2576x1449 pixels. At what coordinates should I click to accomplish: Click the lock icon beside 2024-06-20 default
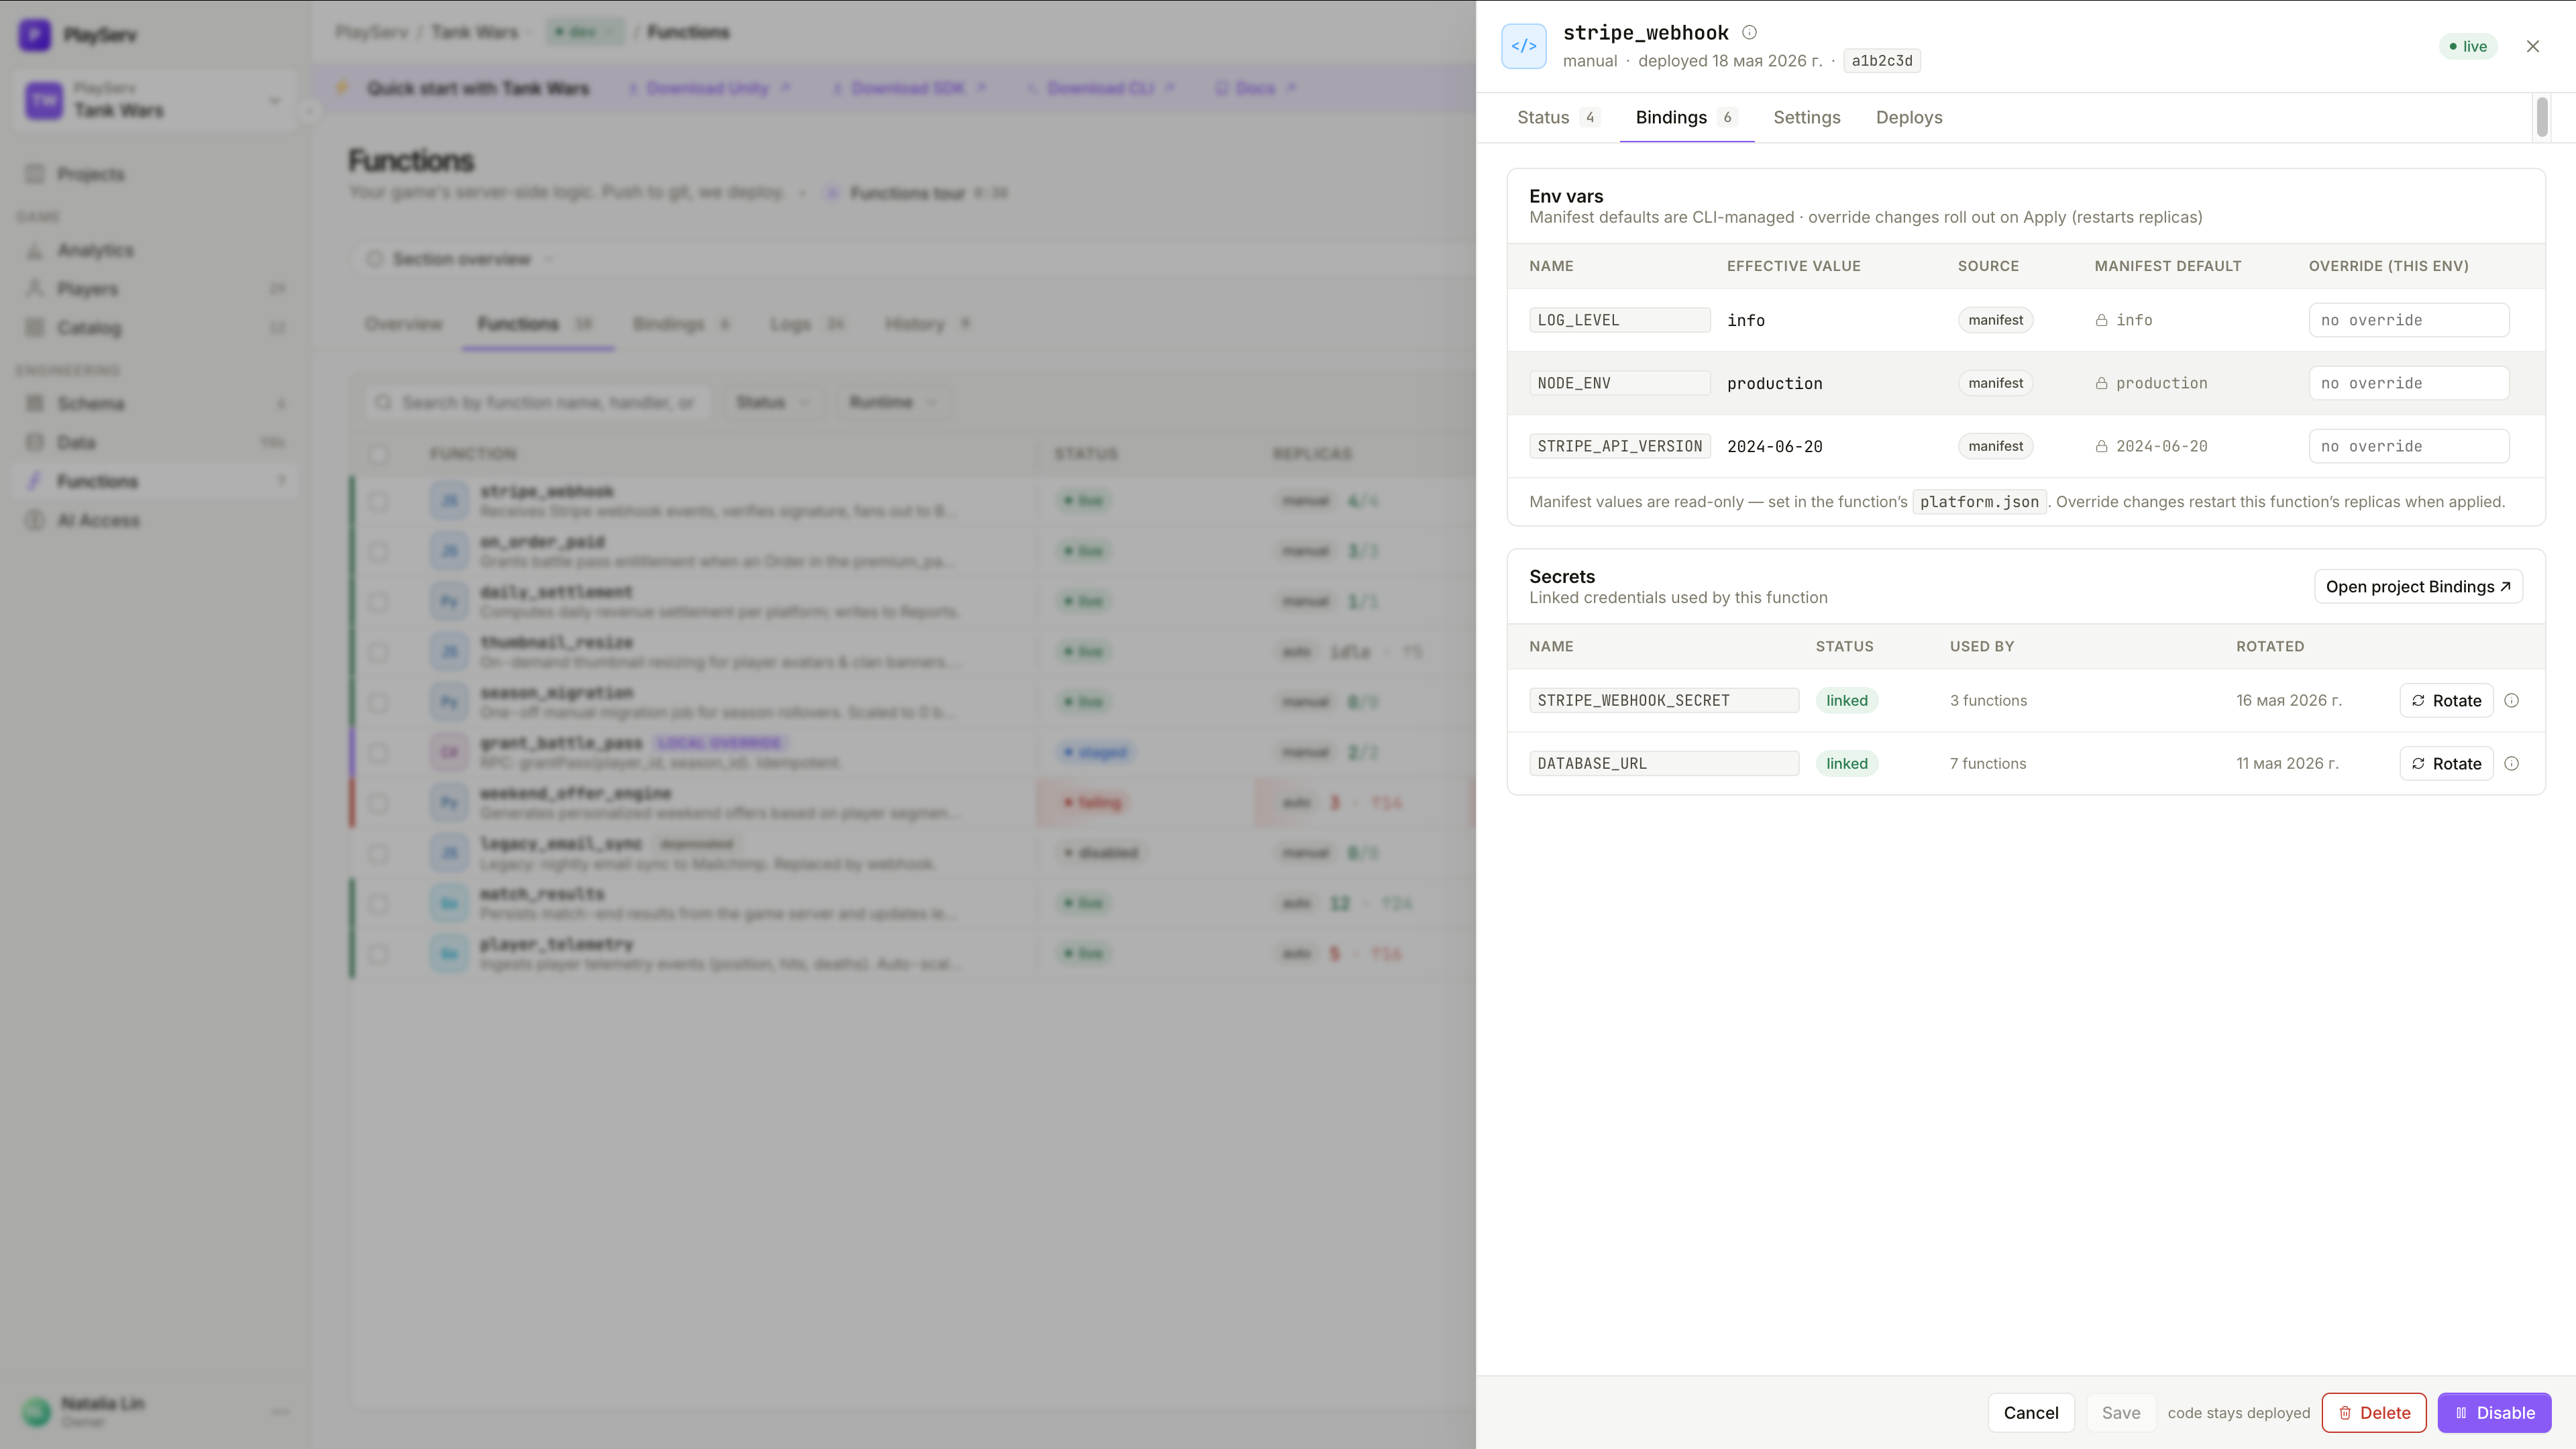coord(2101,446)
